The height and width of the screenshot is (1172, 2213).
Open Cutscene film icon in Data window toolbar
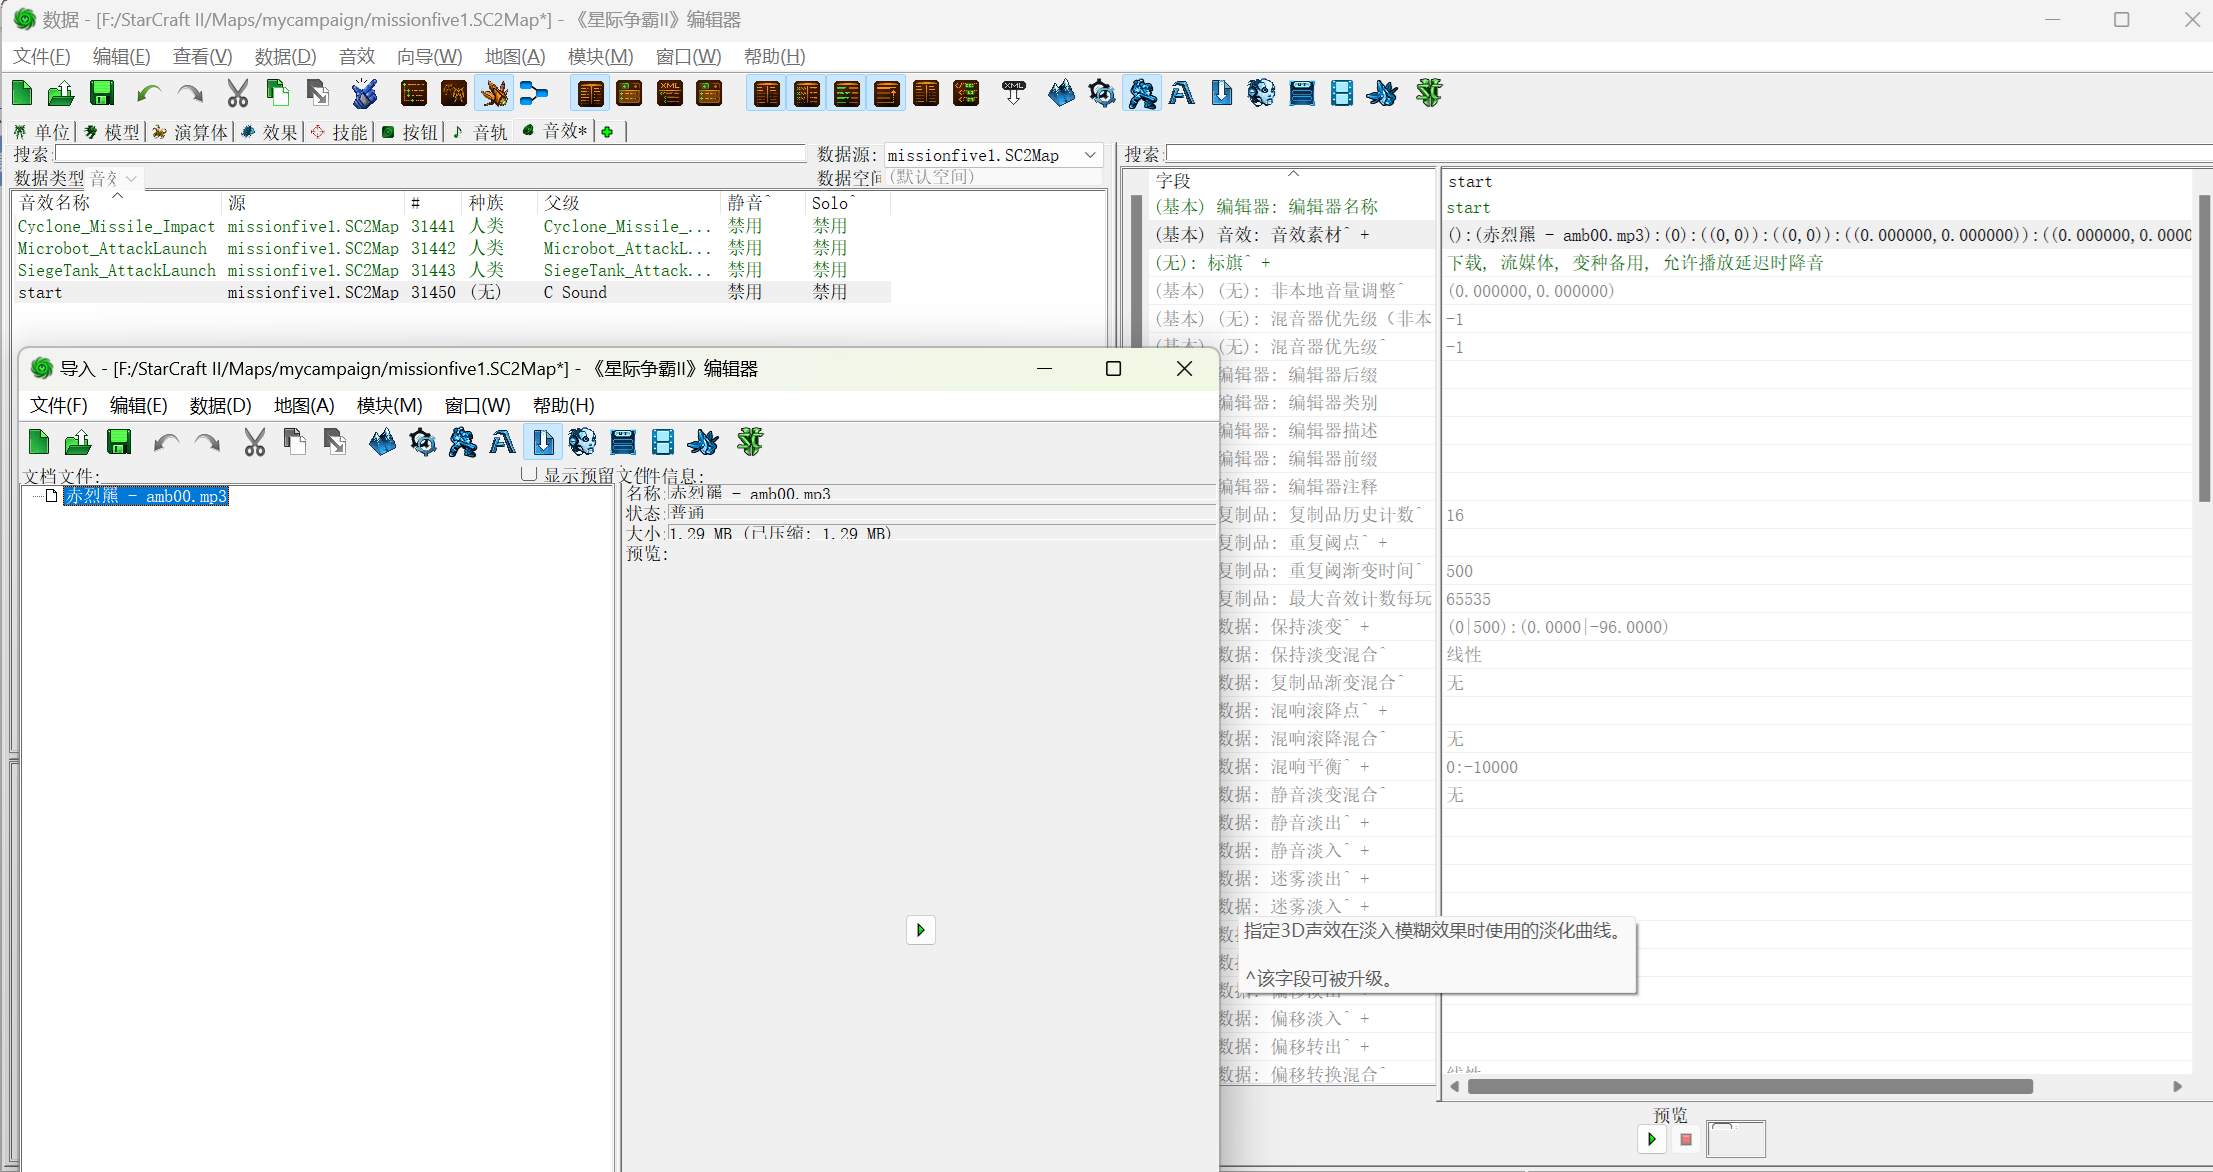pyautogui.click(x=1341, y=94)
